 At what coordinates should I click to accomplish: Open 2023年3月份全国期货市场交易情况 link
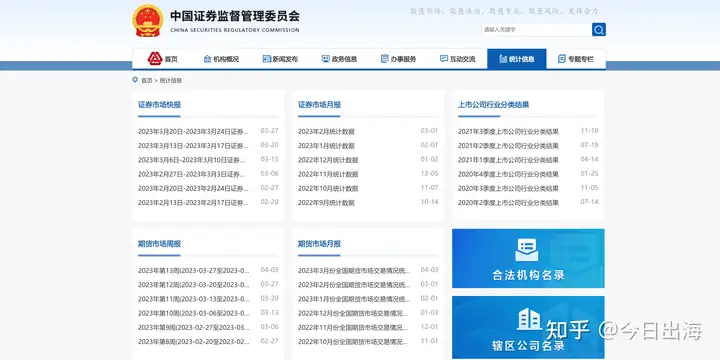pyautogui.click(x=354, y=270)
